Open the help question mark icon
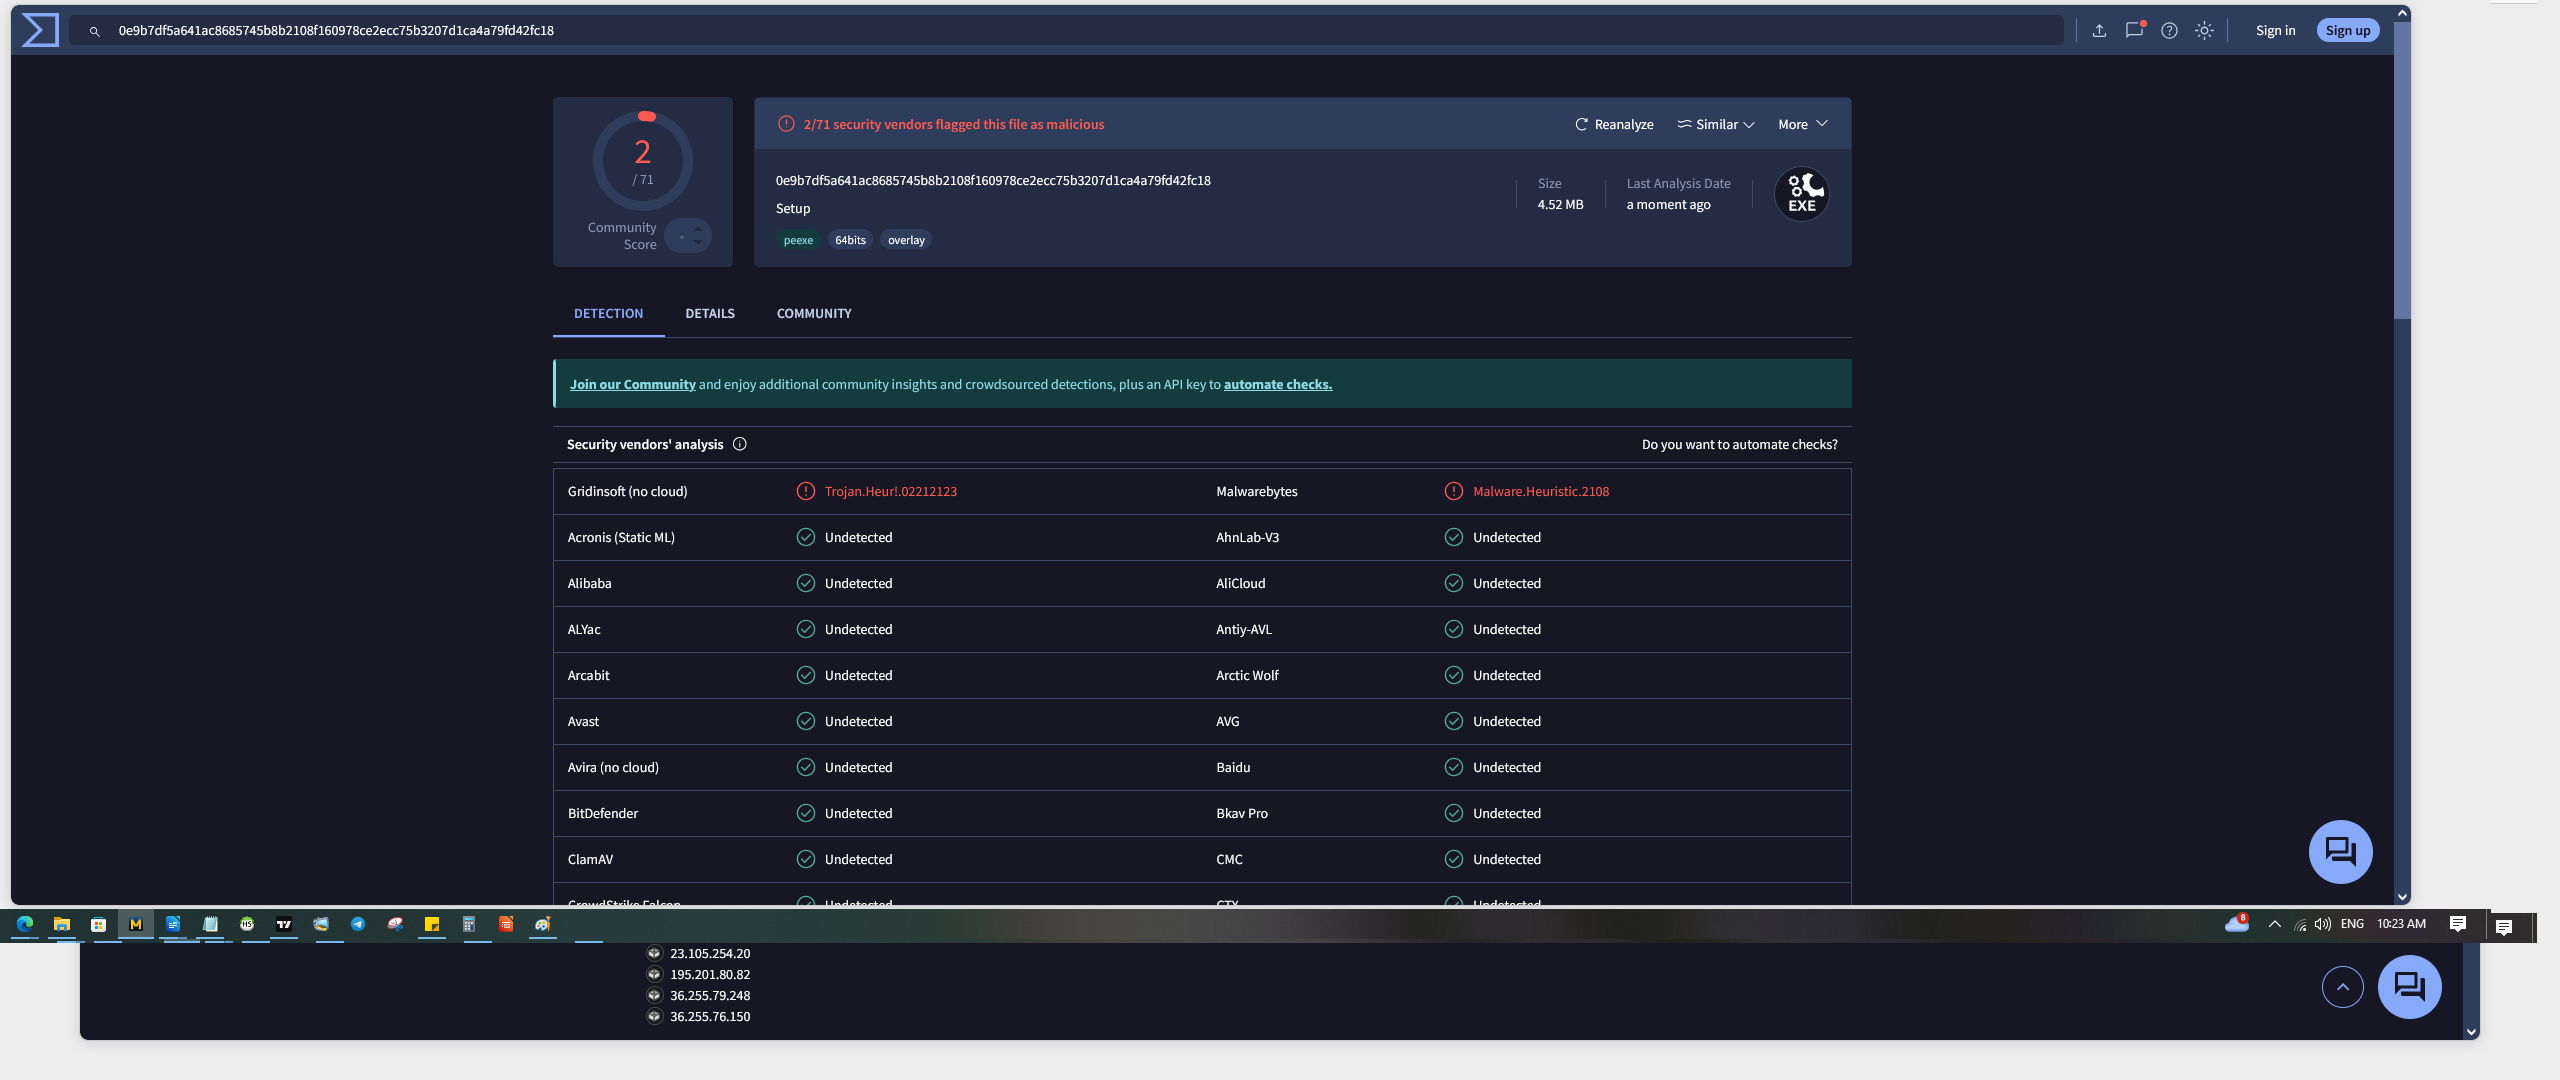Screen dimensions: 2560x1080 click(2169, 30)
